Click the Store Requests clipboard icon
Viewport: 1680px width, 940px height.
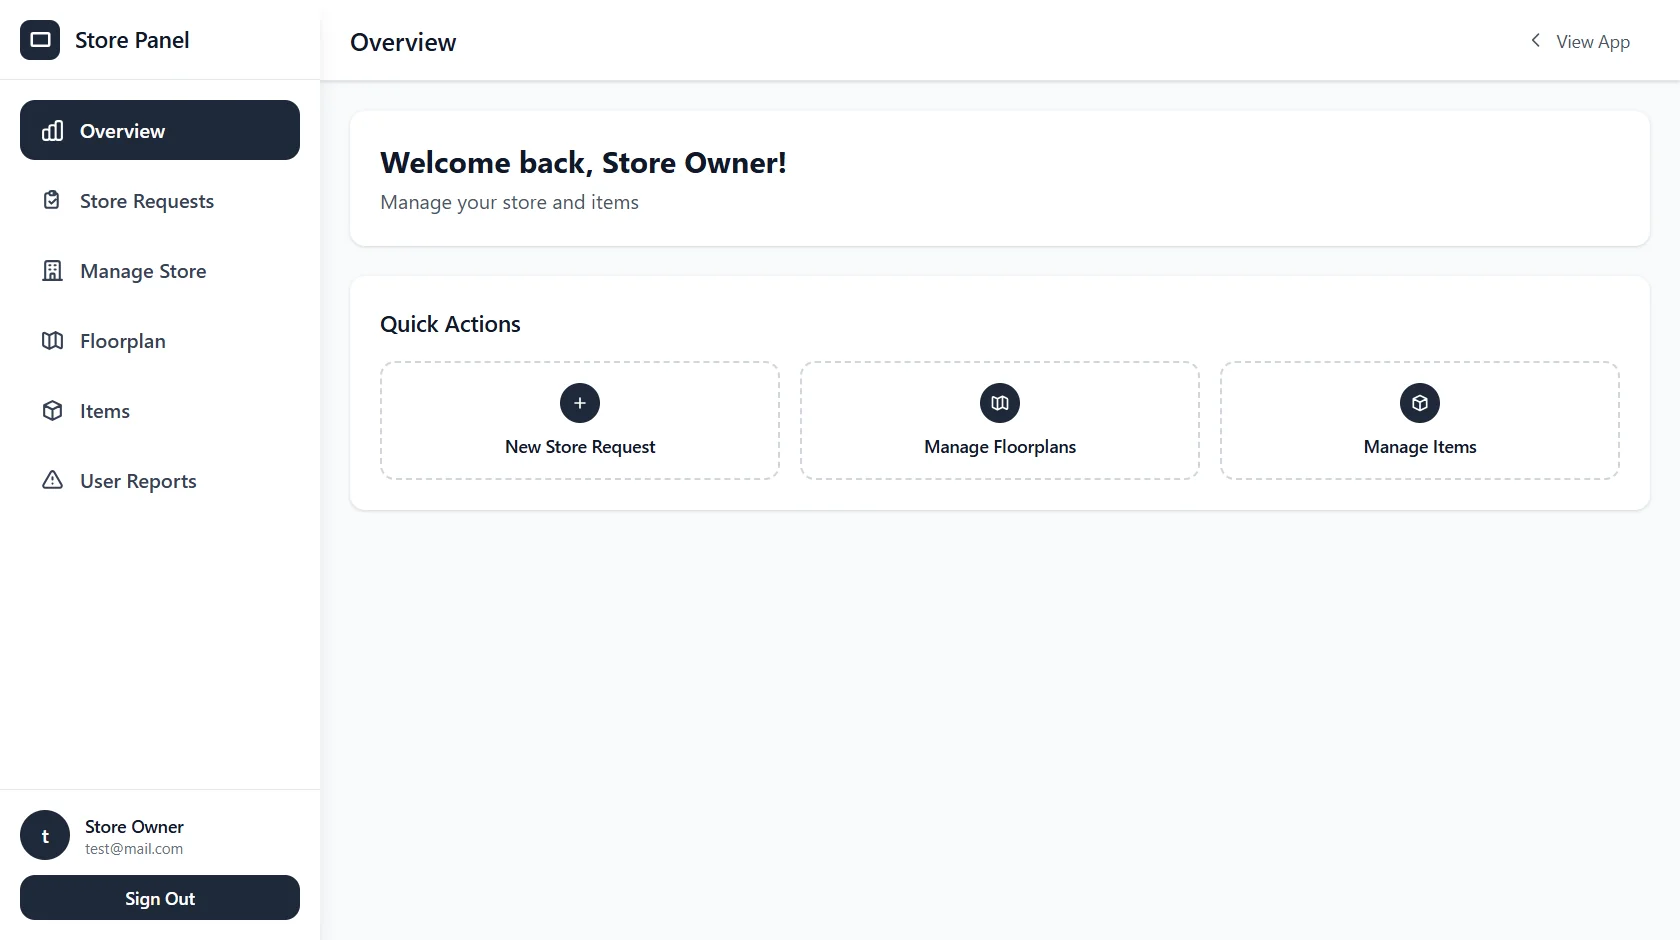click(x=52, y=200)
